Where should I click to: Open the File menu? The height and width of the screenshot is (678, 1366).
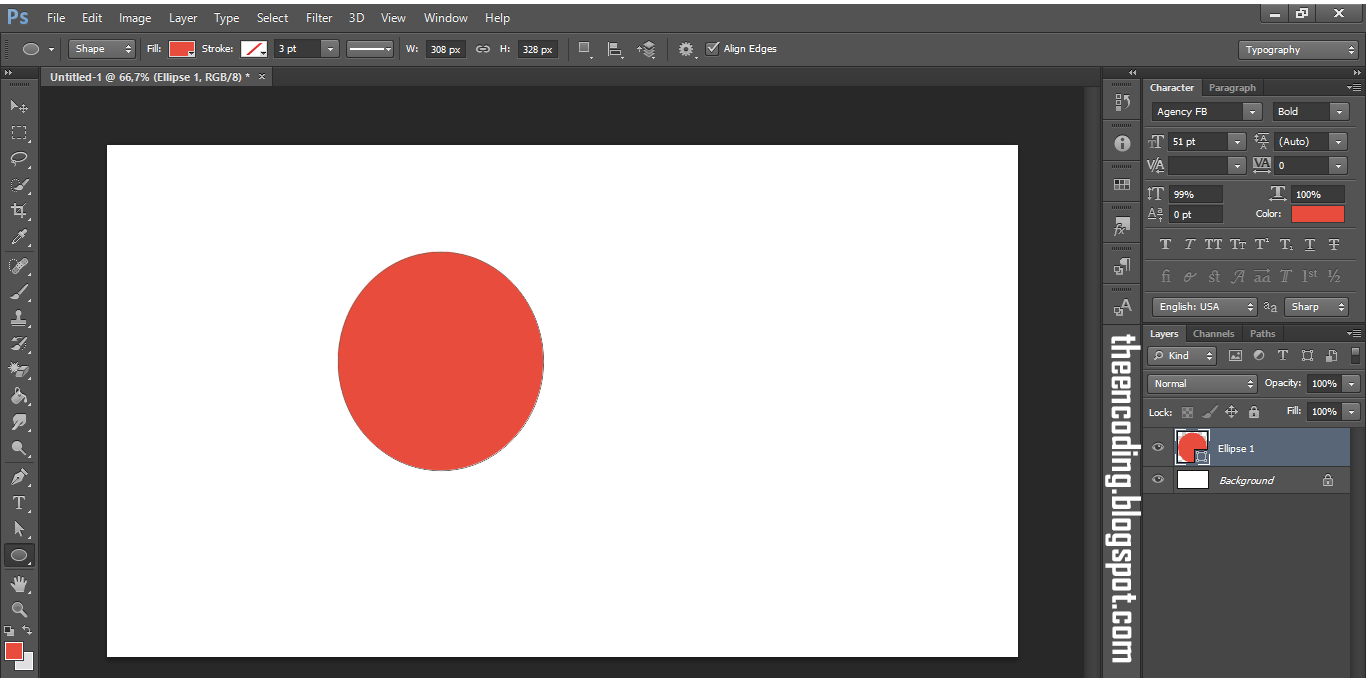[x=56, y=18]
